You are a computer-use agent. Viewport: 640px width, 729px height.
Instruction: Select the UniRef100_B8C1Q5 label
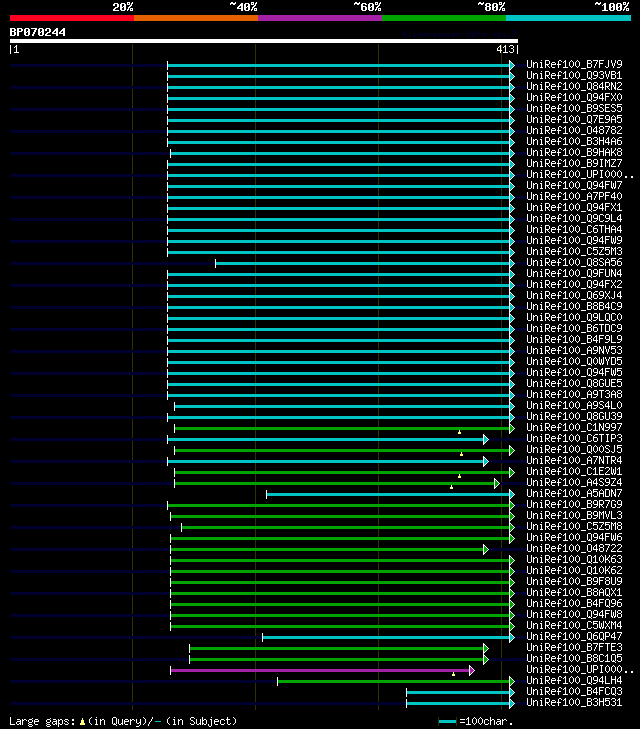click(x=574, y=658)
